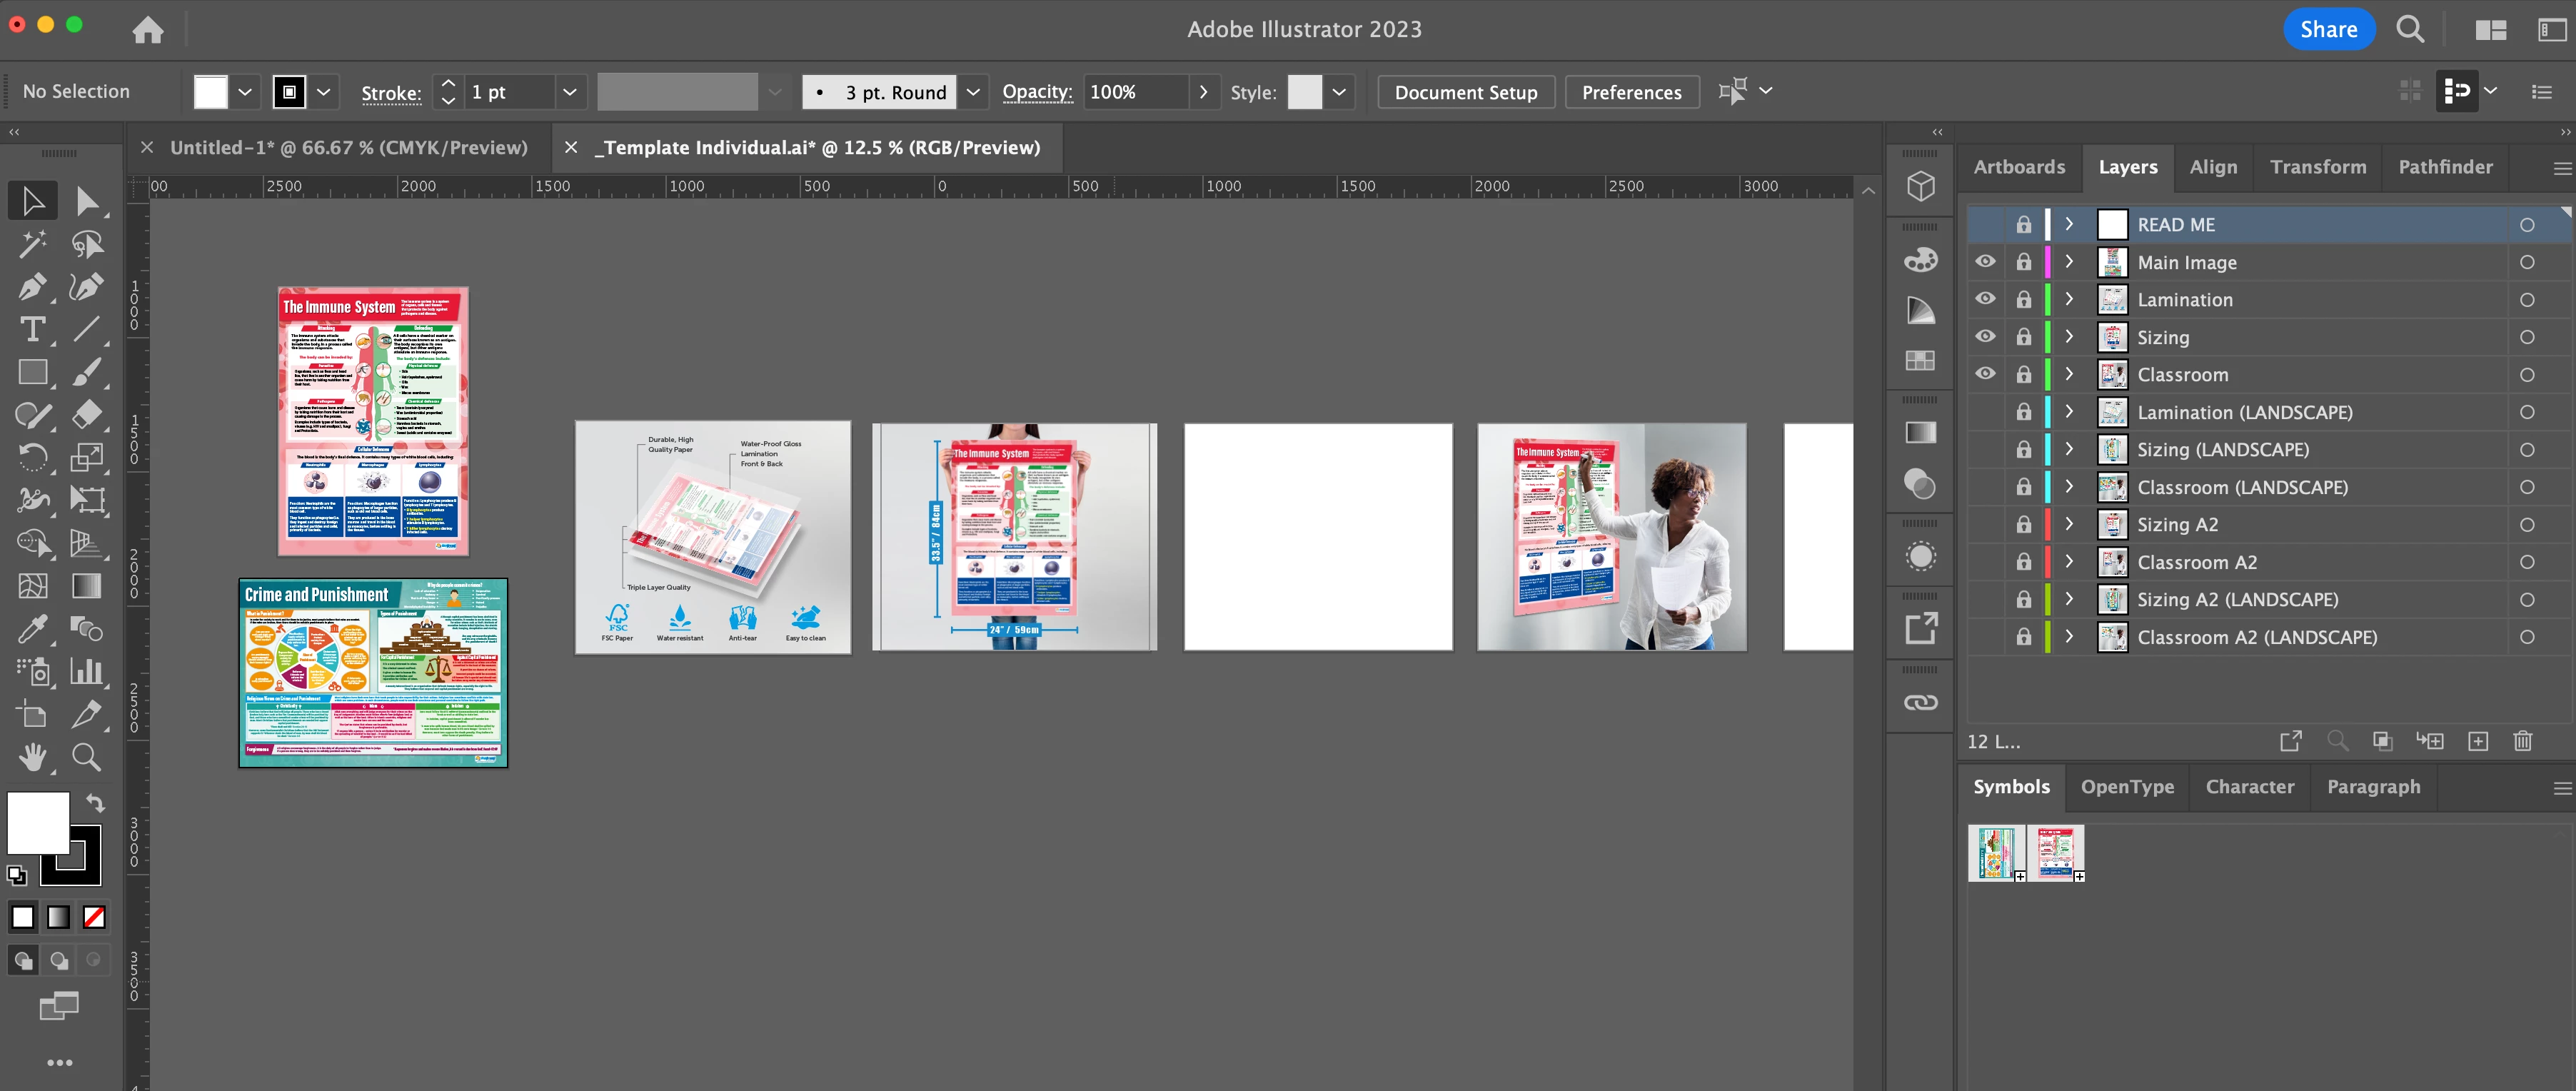Hide the Main Image layer
This screenshot has width=2576, height=1091.
click(x=1985, y=262)
